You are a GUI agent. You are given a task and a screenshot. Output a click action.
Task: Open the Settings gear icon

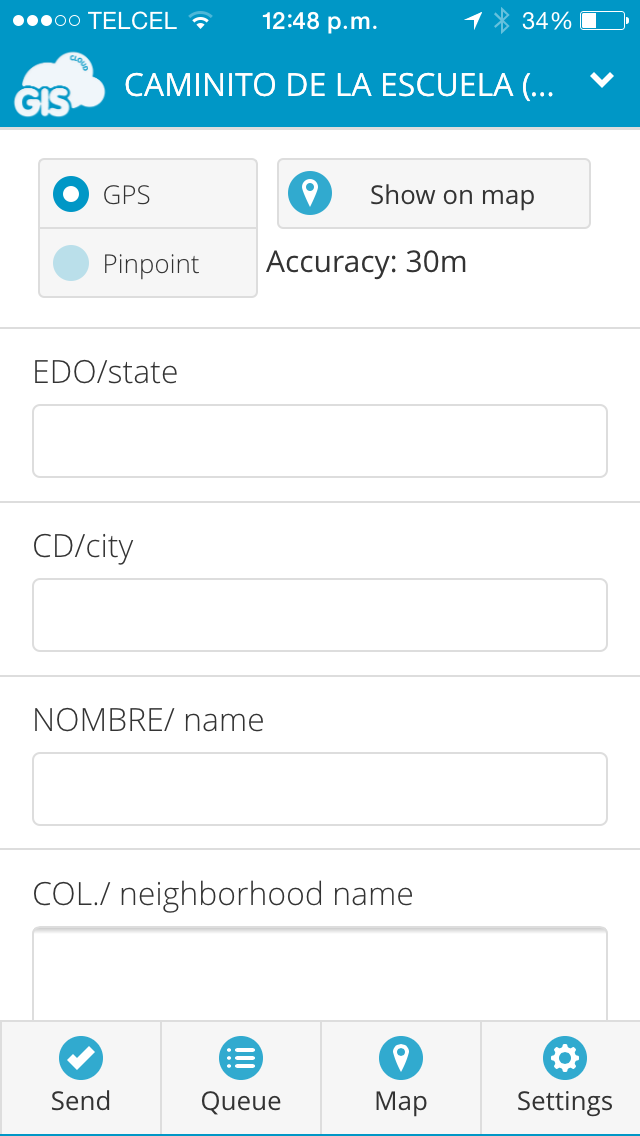pos(564,1057)
